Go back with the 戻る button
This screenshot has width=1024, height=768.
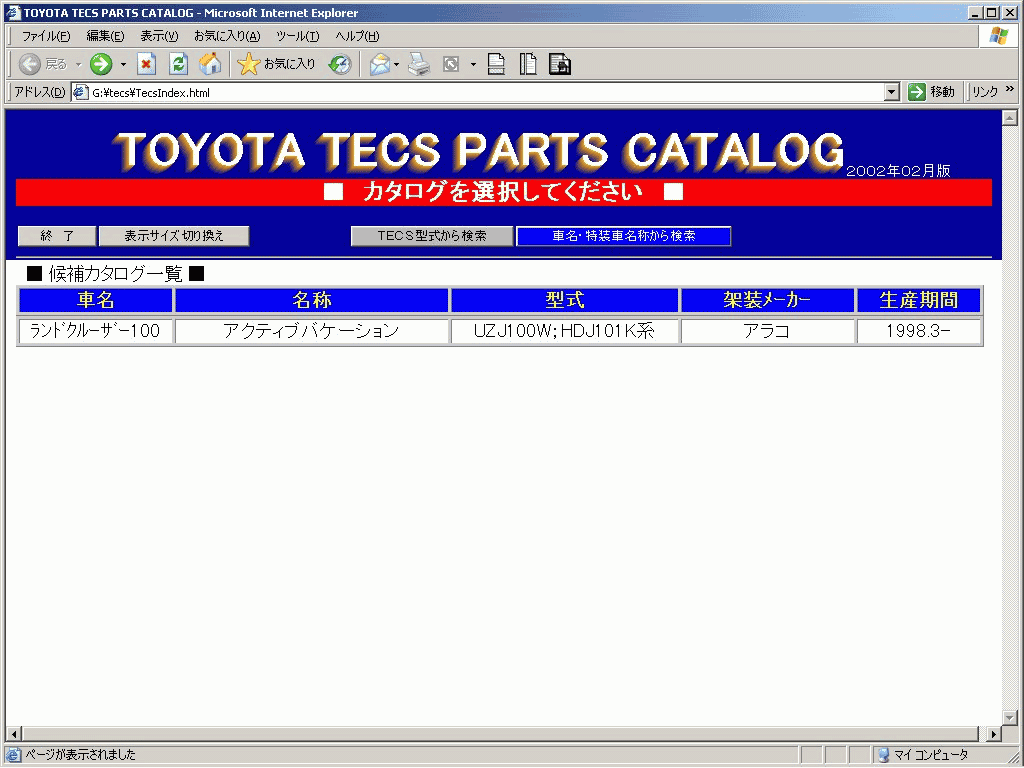point(42,64)
